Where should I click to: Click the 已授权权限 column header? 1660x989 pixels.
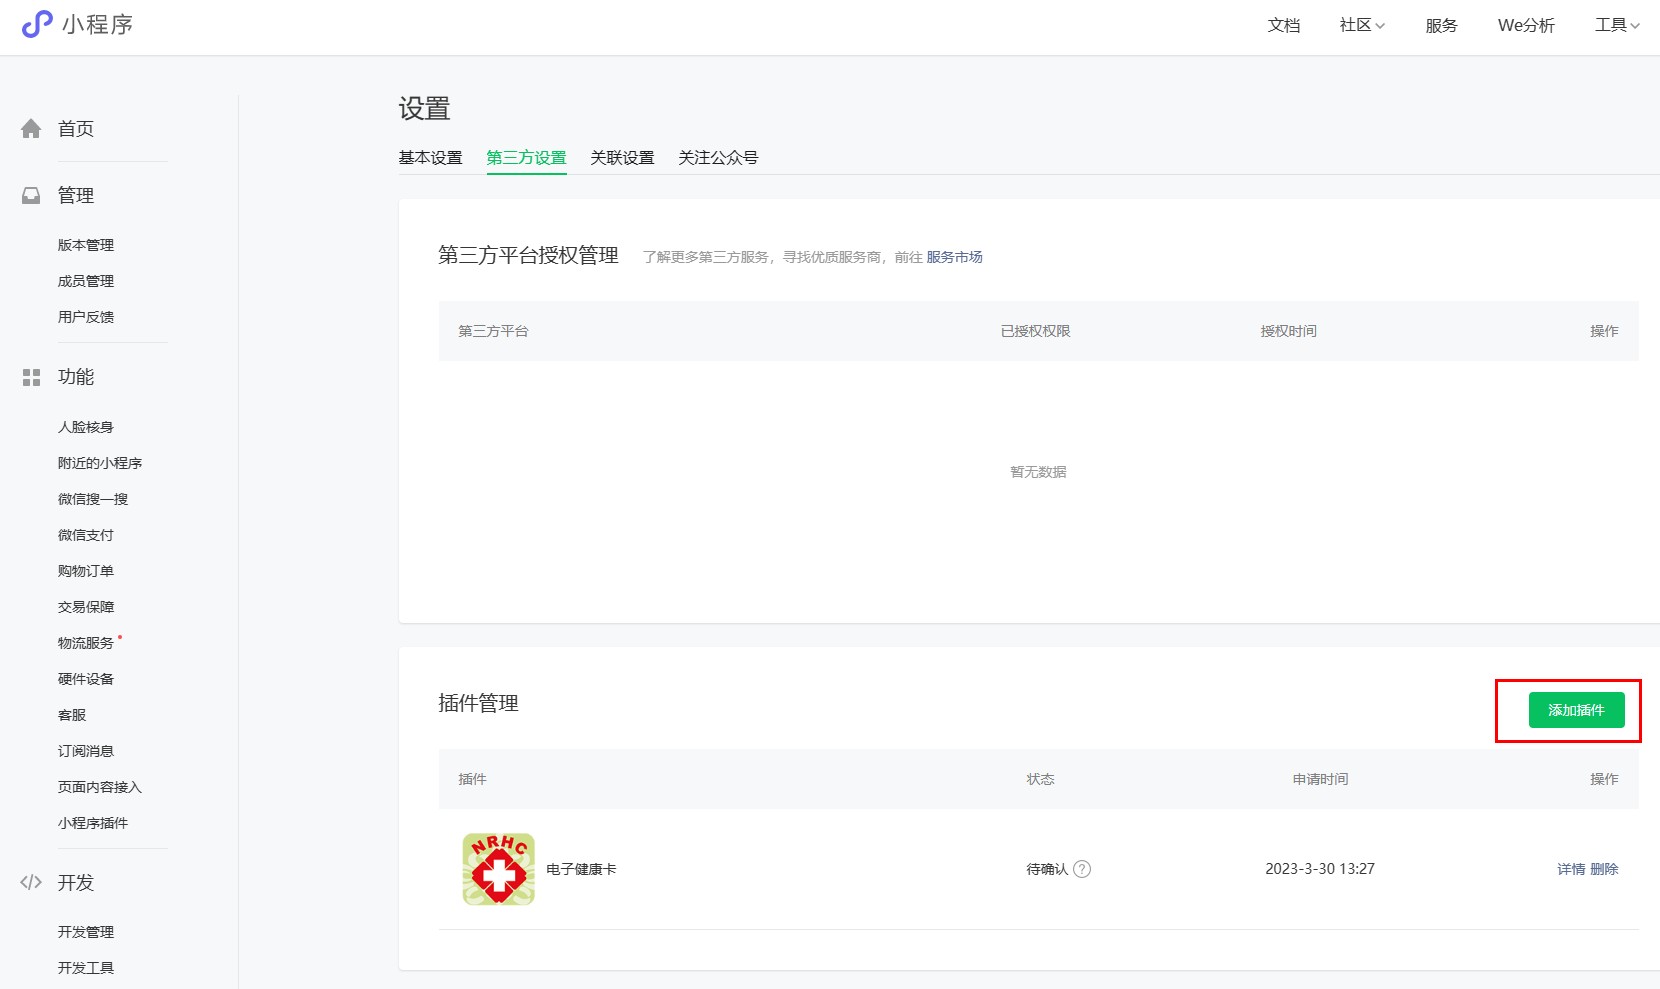[x=1036, y=331]
